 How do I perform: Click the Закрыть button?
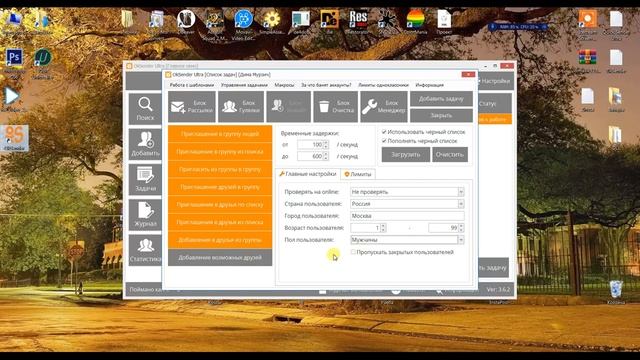point(441,116)
